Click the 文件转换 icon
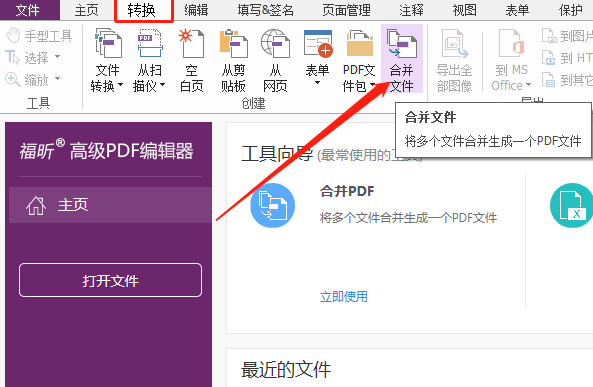 coord(108,44)
